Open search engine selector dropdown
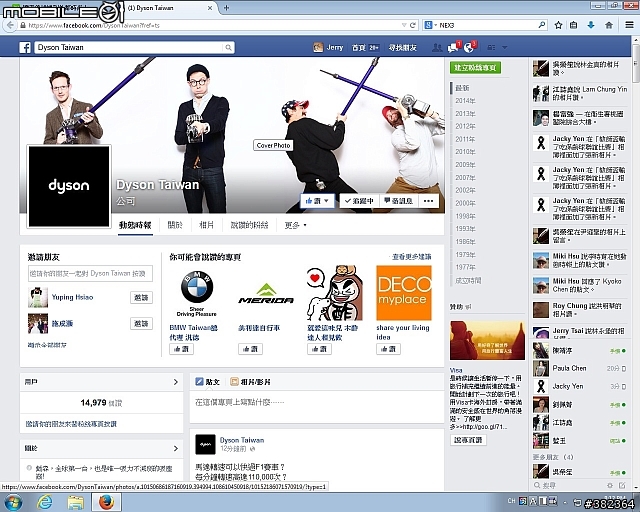 click(x=431, y=25)
